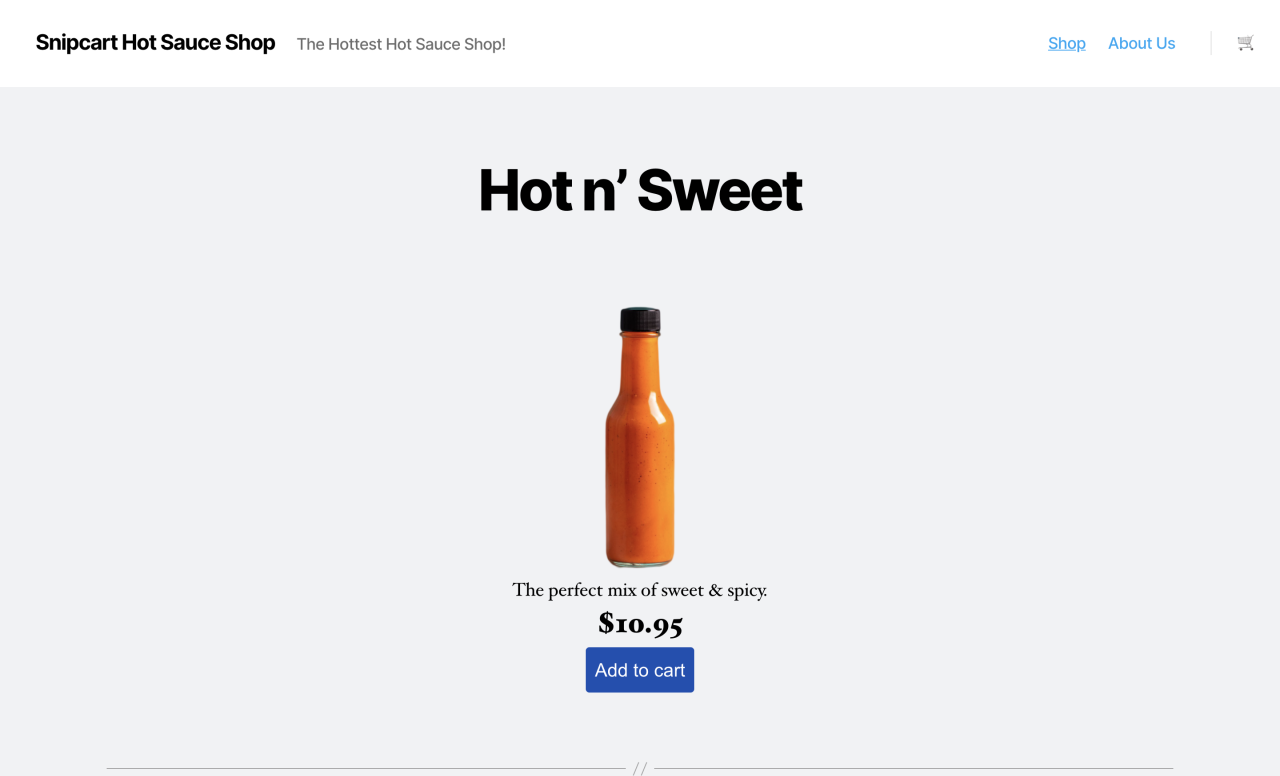Go to the Shop page
This screenshot has height=776, width=1280.
[x=1066, y=43]
